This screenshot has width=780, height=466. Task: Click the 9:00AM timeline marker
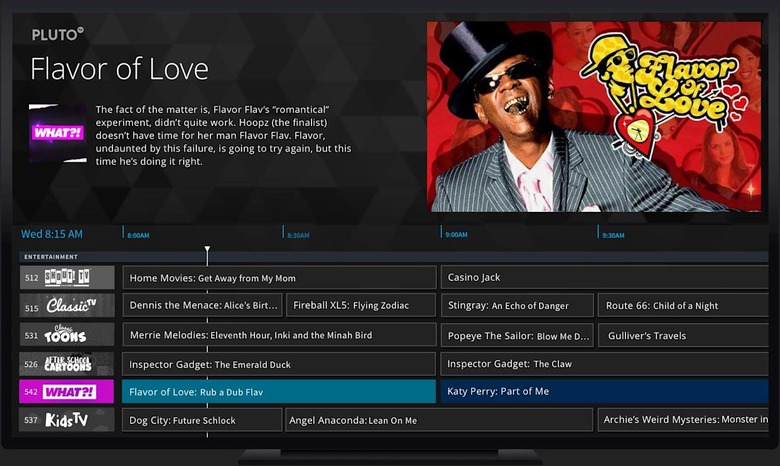pyautogui.click(x=456, y=235)
